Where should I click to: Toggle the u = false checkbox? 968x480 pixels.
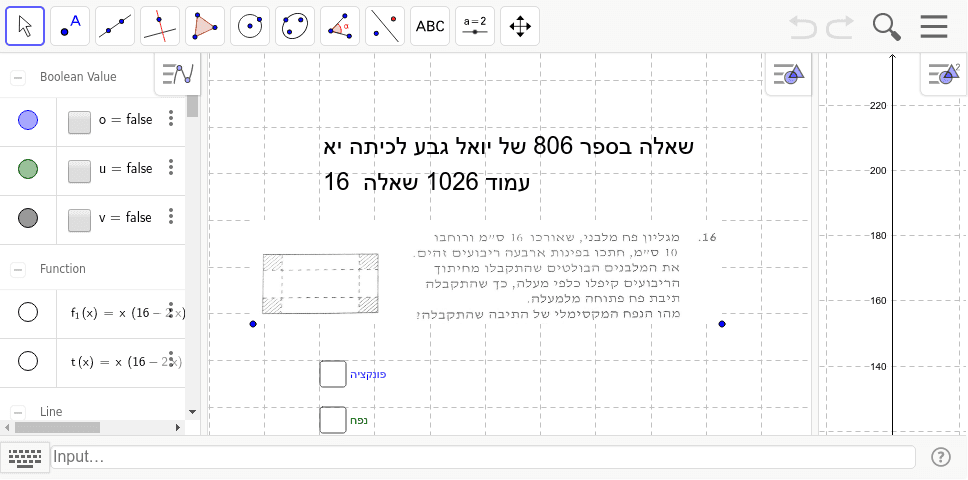pos(80,171)
